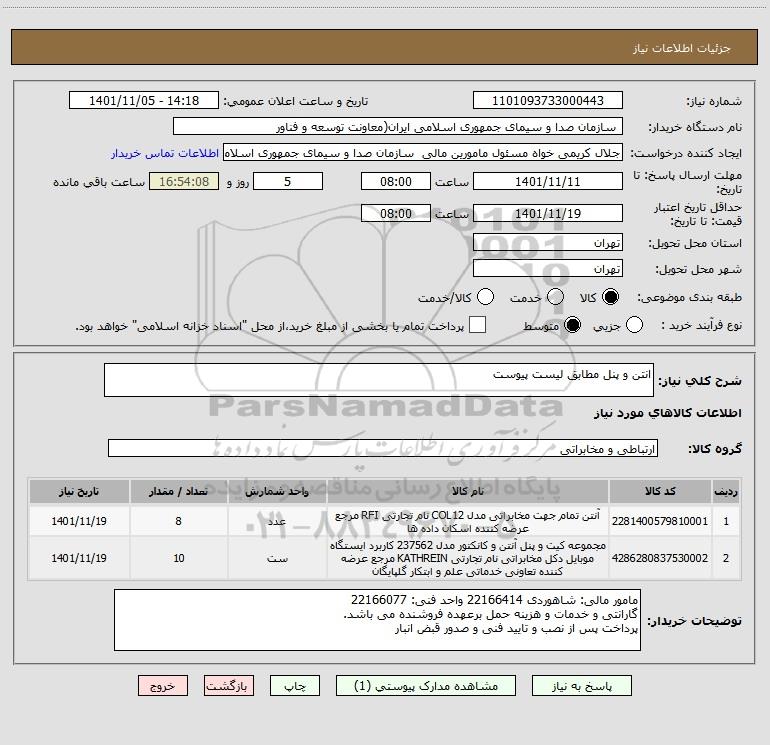The image size is (770, 745).
Task: Open buyer contact info link اطلاعات تماس خریدار
Action: coord(165,153)
